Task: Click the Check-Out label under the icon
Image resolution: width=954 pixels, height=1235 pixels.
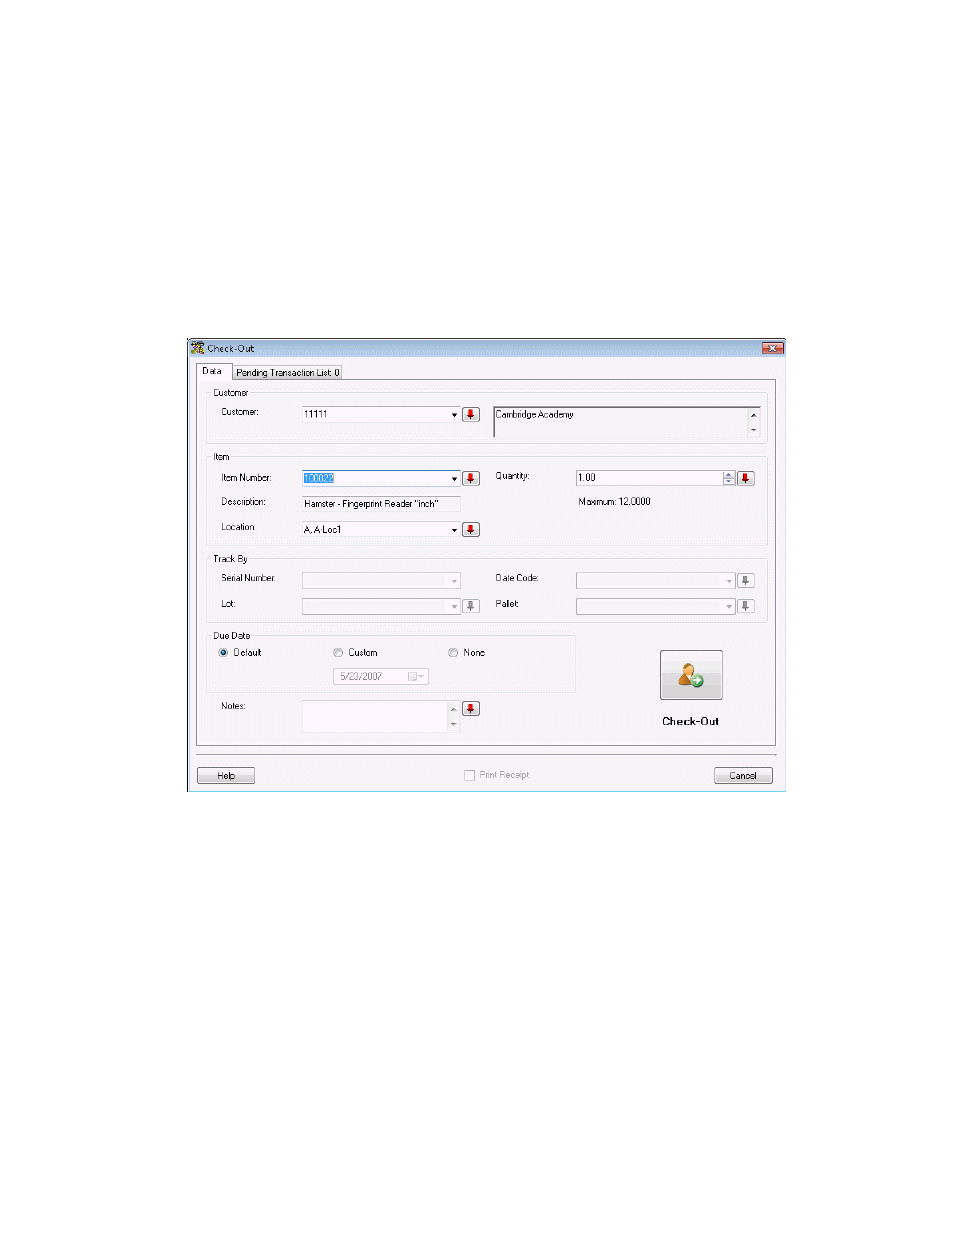Action: 691,721
